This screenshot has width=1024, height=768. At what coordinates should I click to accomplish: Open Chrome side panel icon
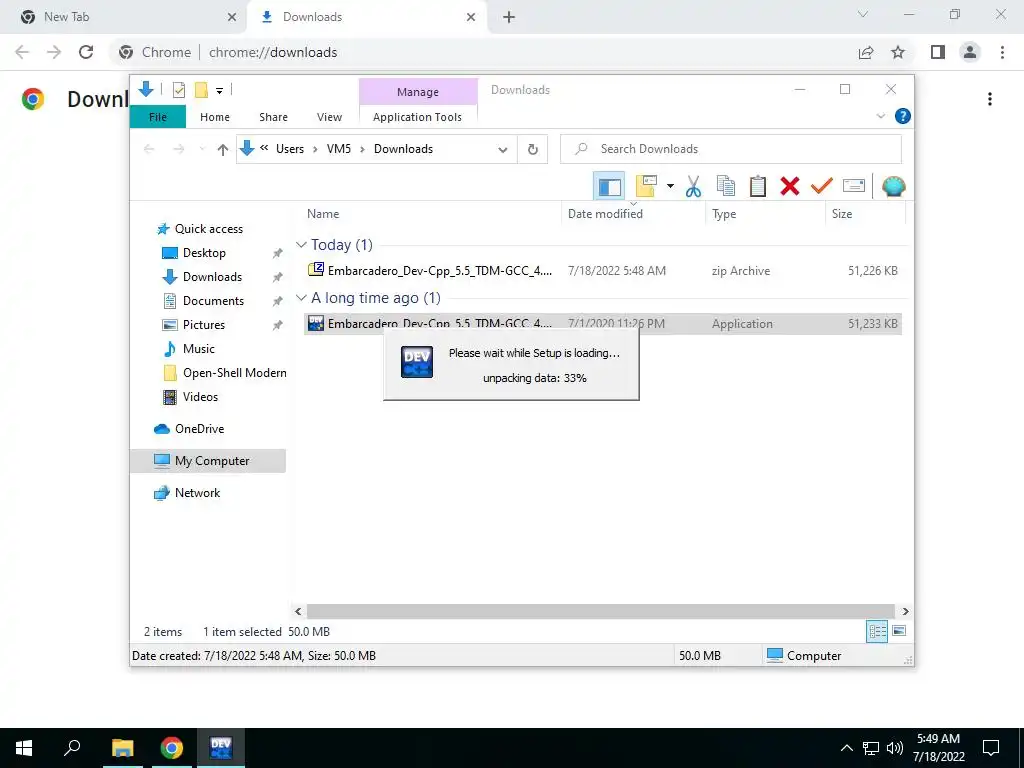pyautogui.click(x=938, y=52)
